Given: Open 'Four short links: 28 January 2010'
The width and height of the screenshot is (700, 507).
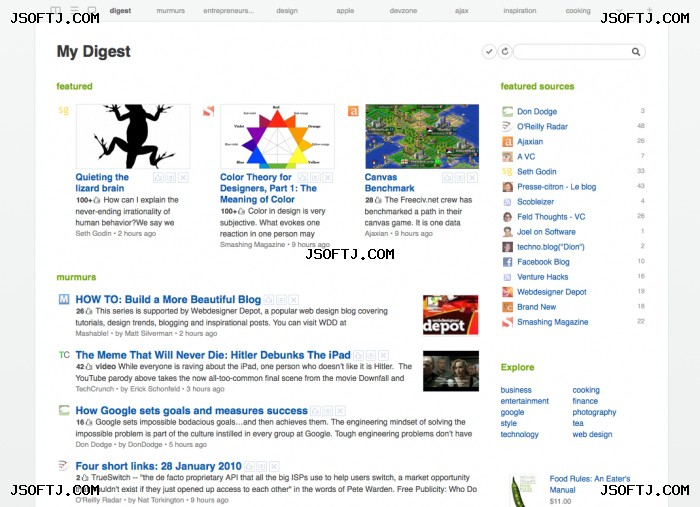Looking at the screenshot, I should 158,466.
